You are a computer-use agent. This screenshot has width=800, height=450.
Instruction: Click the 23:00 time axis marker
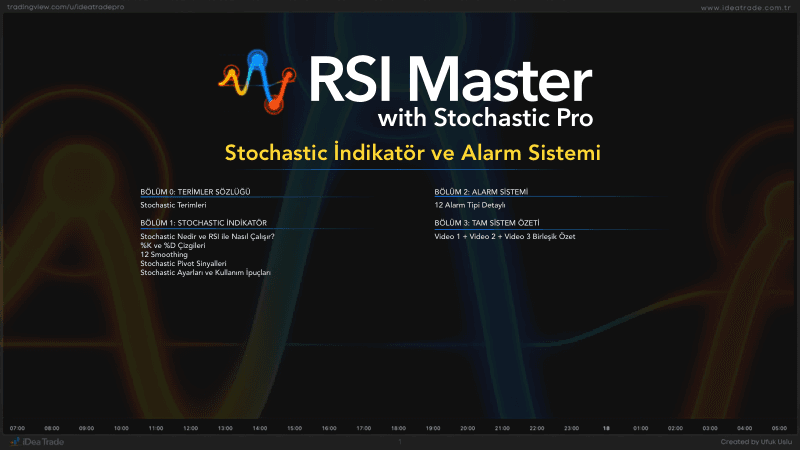pos(571,428)
